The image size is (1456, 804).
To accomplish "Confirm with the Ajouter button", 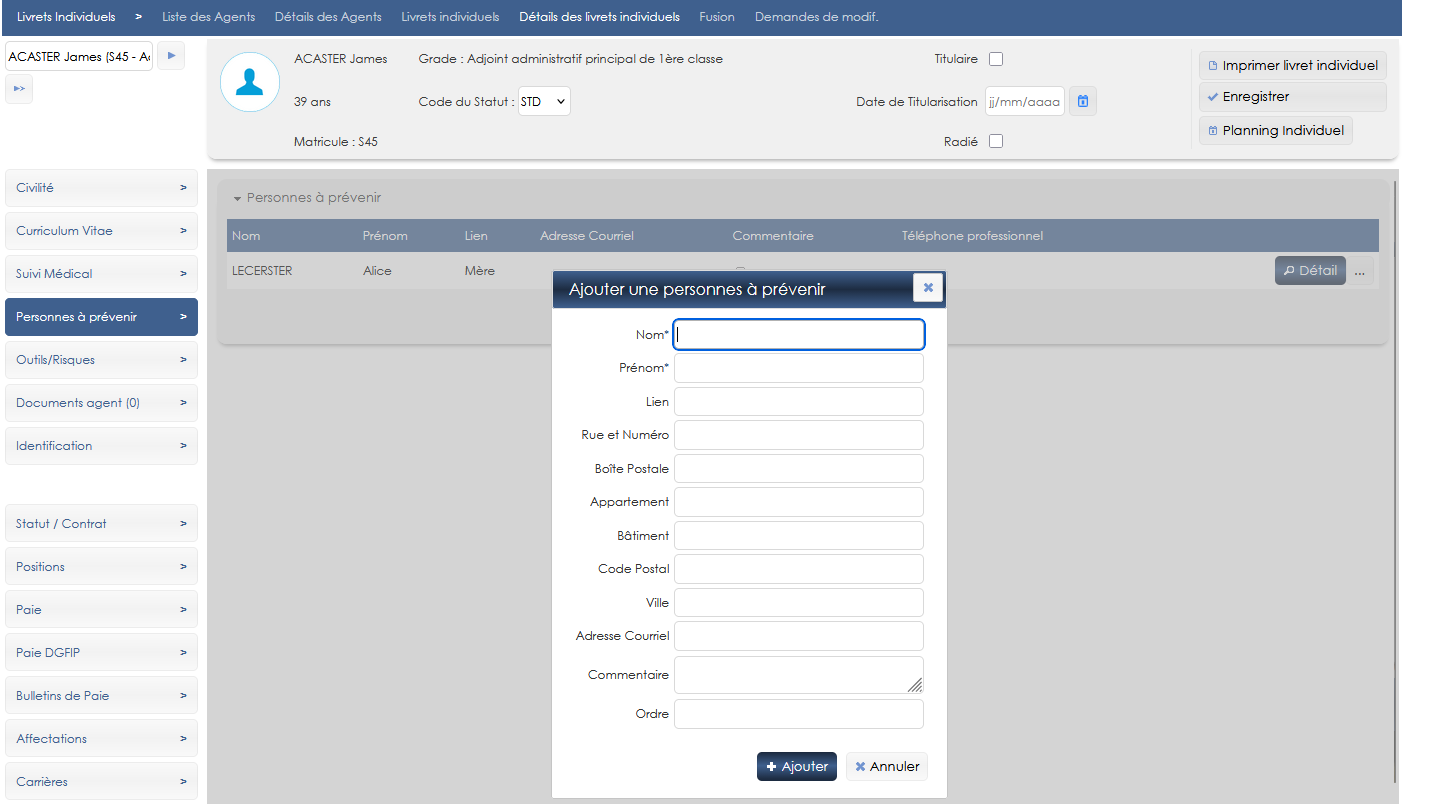I will (796, 766).
